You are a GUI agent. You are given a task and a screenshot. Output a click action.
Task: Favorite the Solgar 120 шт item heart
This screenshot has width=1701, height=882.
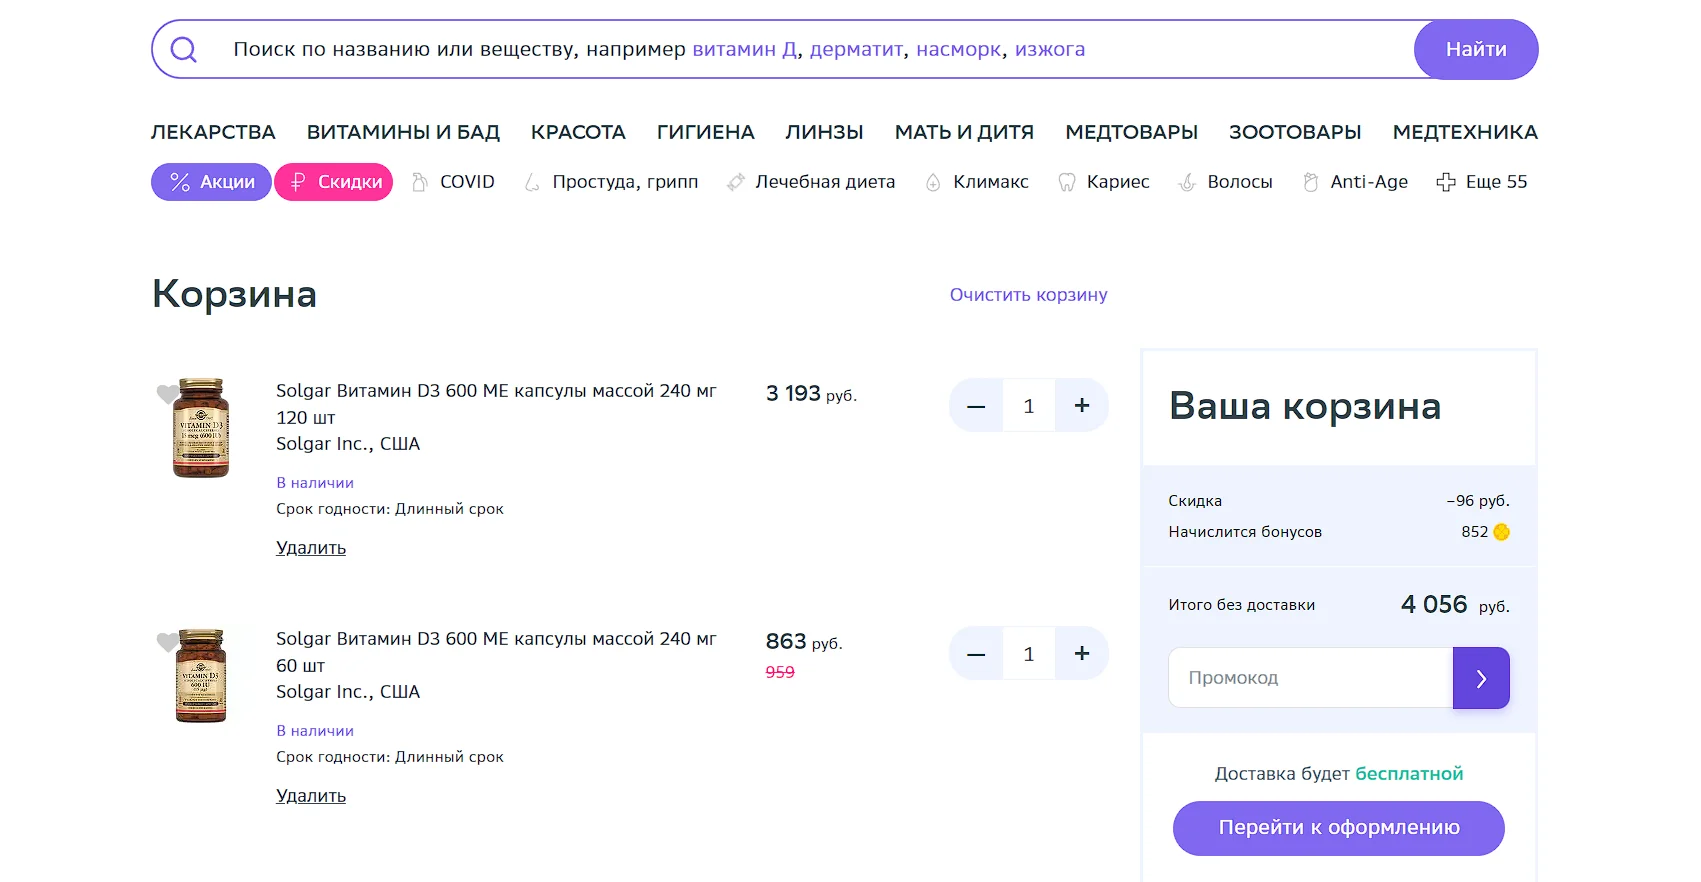coord(167,394)
